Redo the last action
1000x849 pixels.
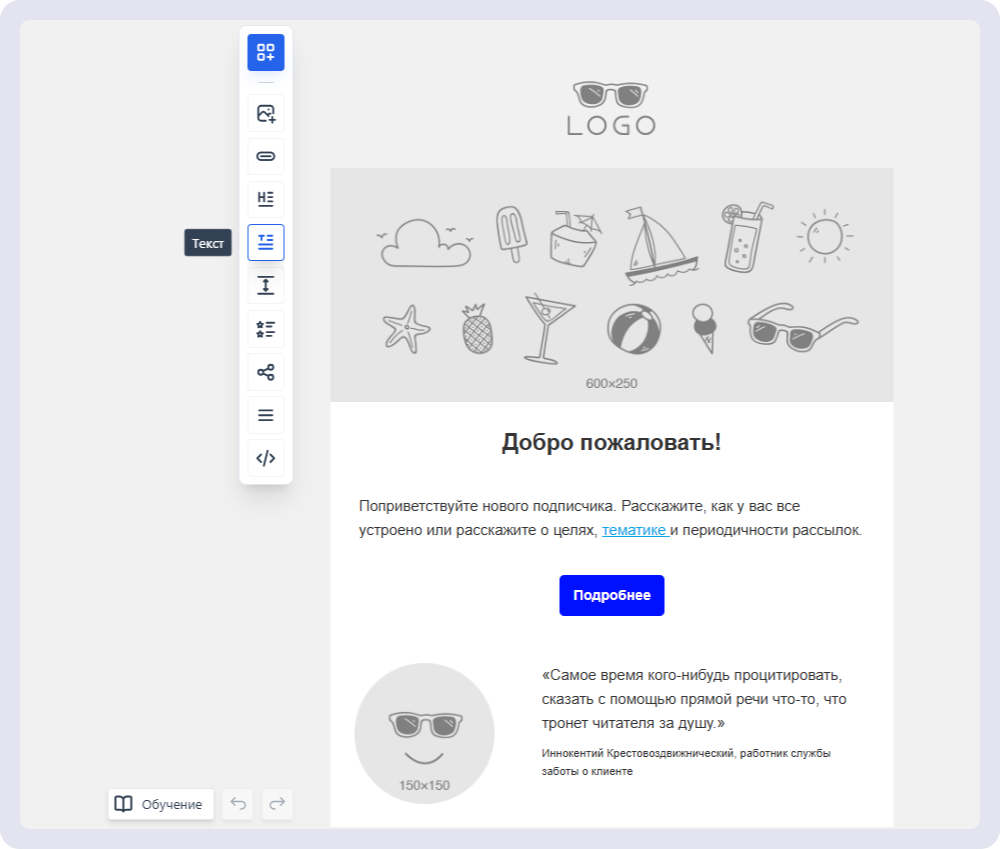(x=277, y=804)
